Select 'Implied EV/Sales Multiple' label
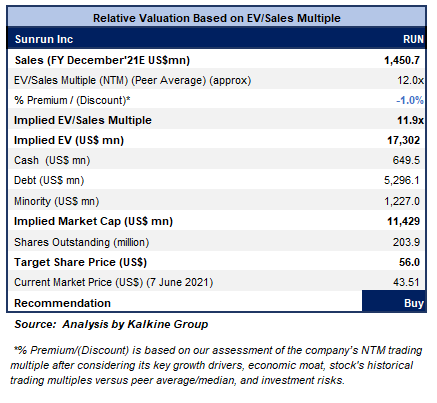Screen dimensions: 437x403 (83, 120)
